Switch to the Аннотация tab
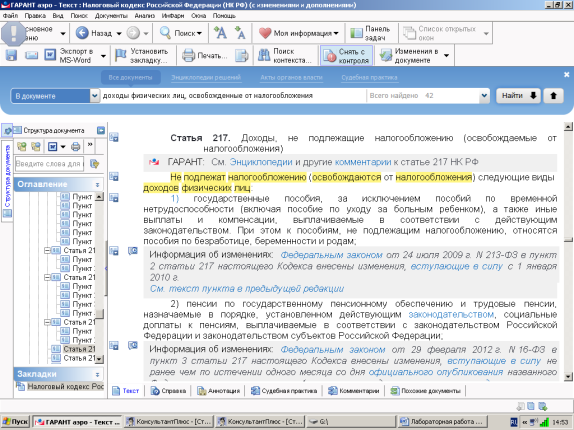Image resolution: width=574 pixels, height=430 pixels. (219, 391)
